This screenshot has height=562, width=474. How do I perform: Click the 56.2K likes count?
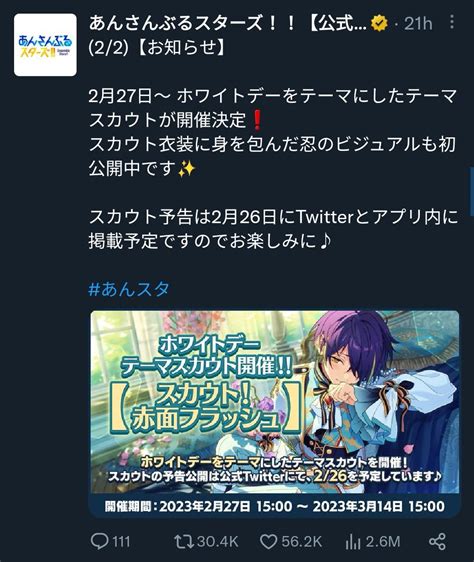point(302,541)
